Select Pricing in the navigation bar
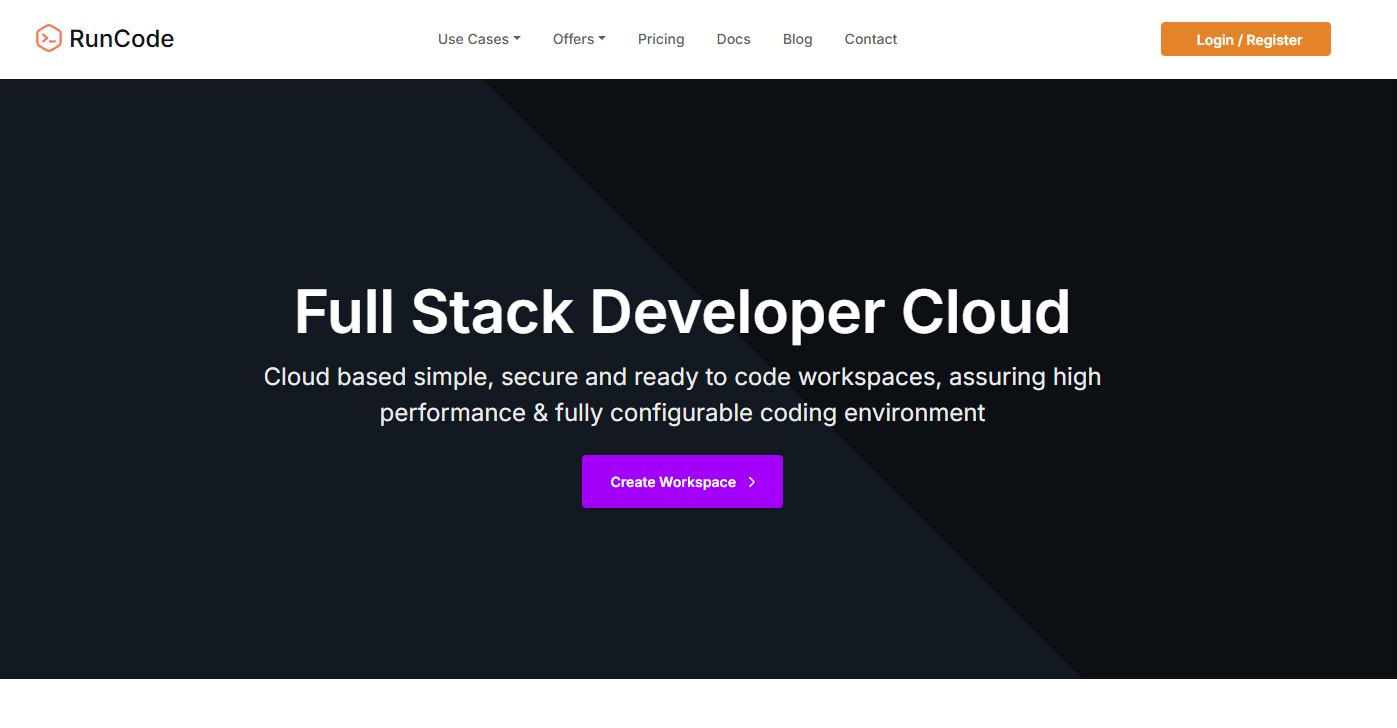The height and width of the screenshot is (728, 1397). (x=661, y=39)
